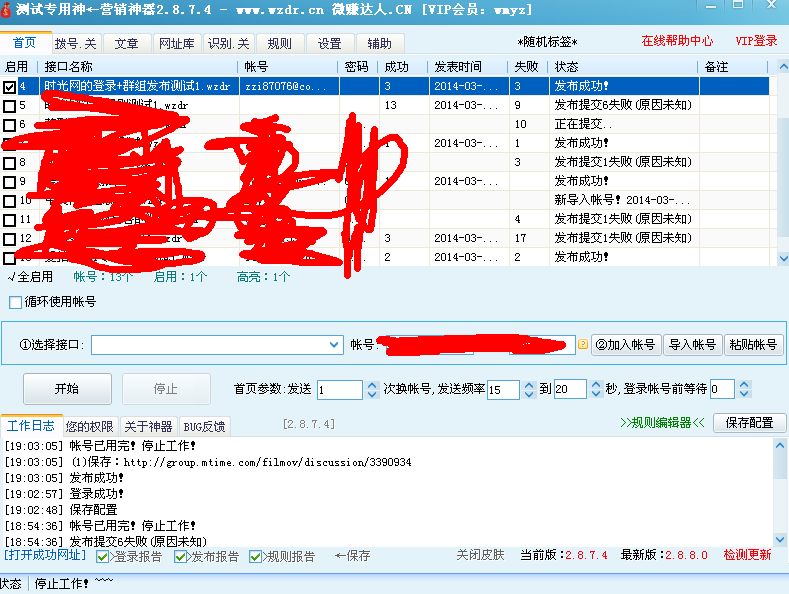Viewport: 789px width, 594px height.
Task: Tick the checkbox for row 8
Action: tap(9, 163)
